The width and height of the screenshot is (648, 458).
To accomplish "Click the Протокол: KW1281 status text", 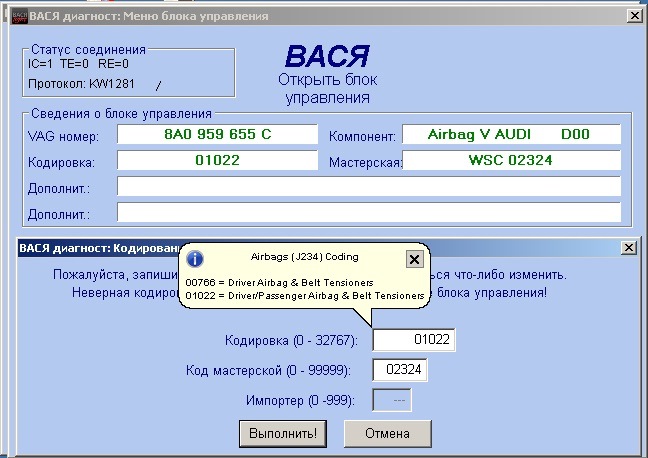I will pos(81,84).
